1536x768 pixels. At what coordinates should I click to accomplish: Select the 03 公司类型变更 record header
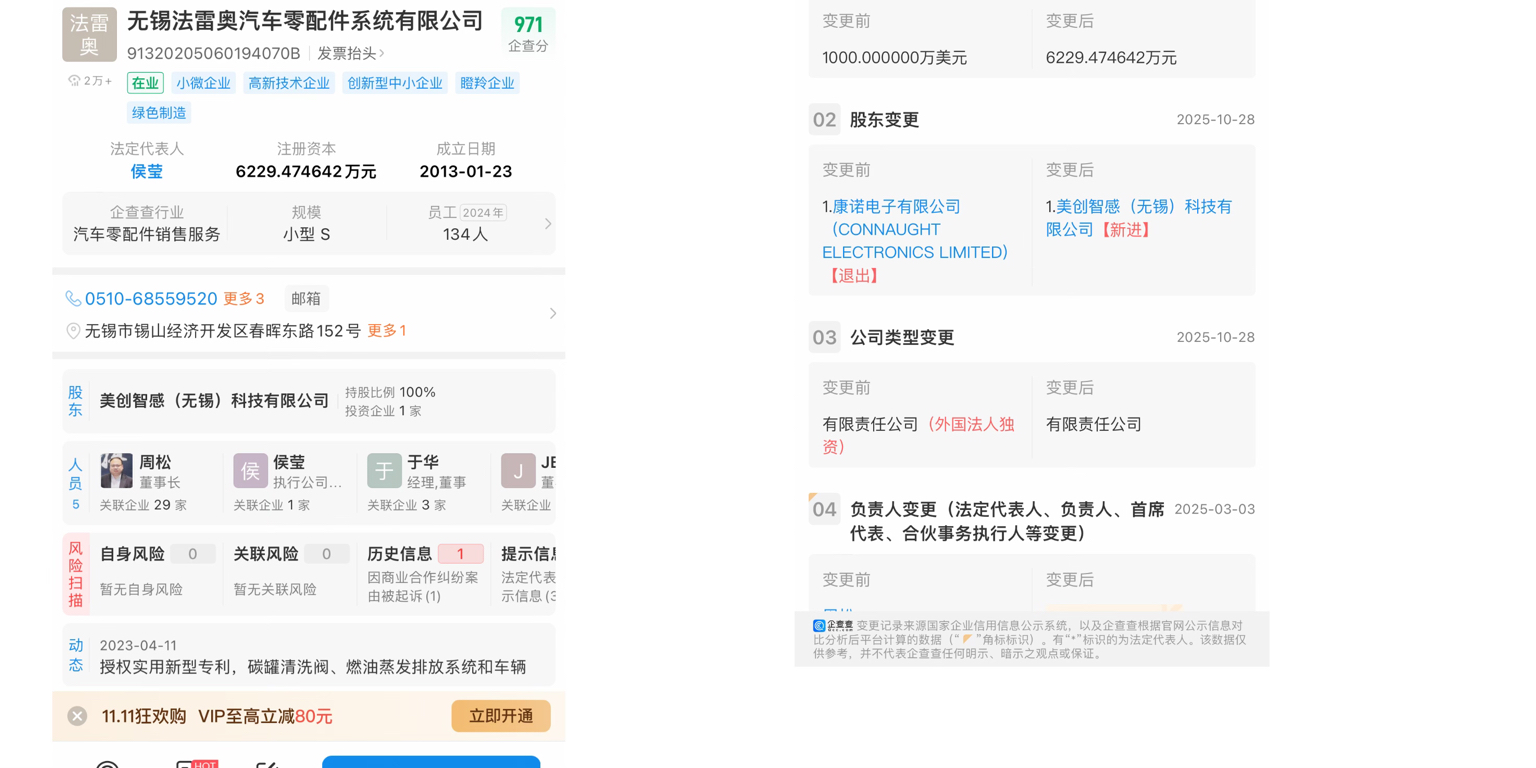[1031, 338]
